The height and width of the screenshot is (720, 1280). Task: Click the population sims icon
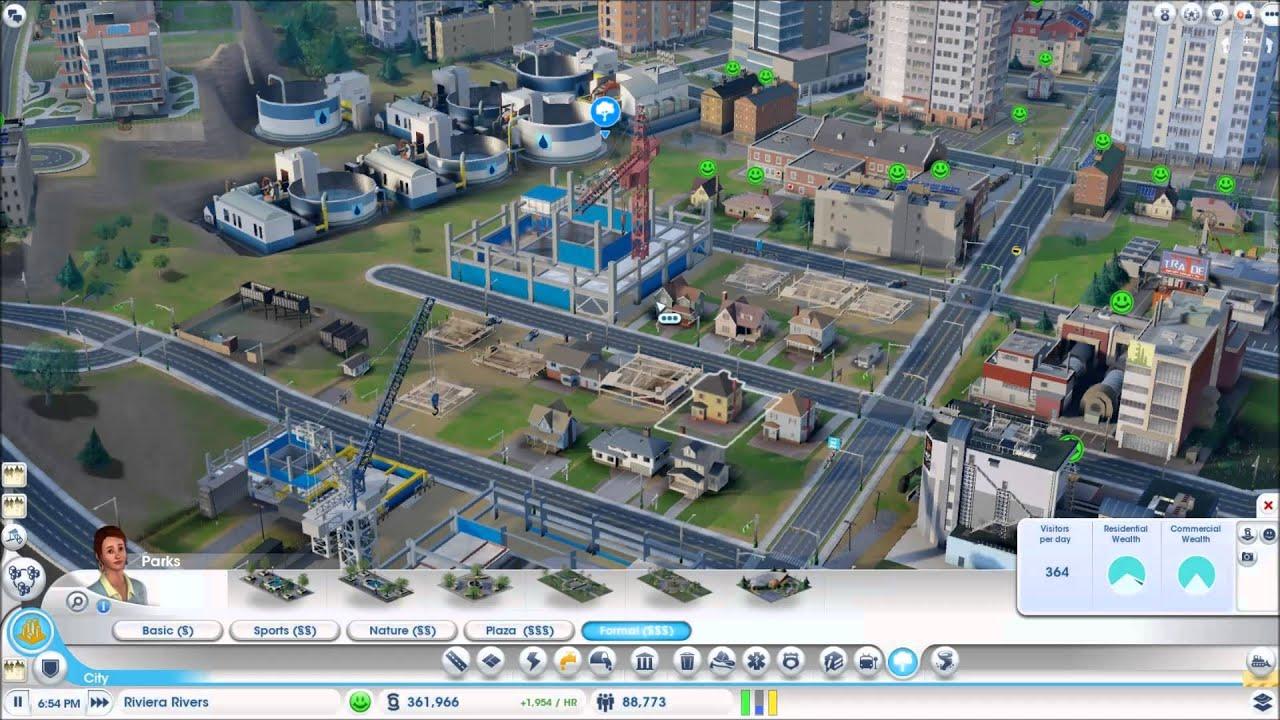tap(604, 702)
